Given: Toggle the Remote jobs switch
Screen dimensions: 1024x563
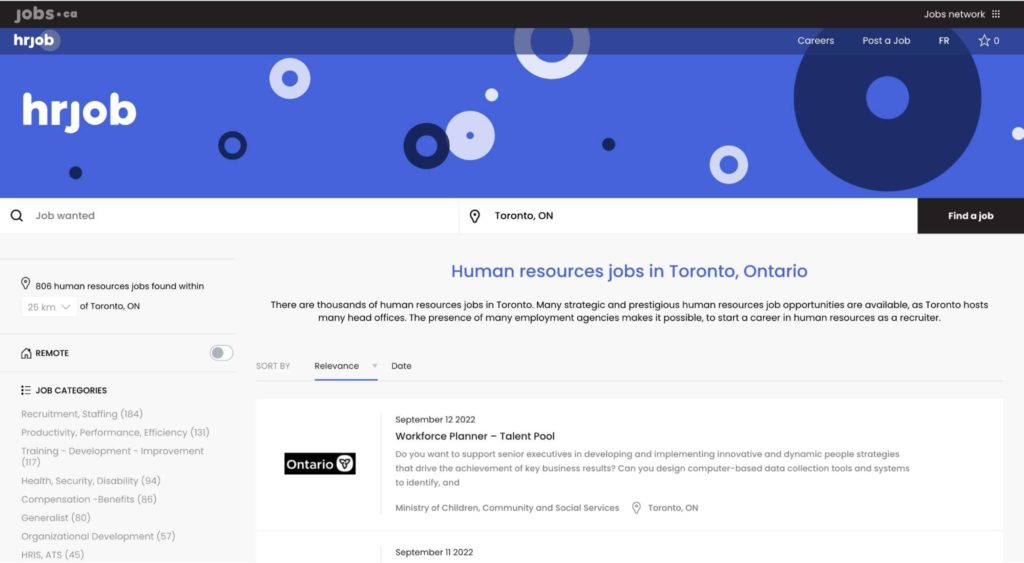Looking at the screenshot, I should (221, 353).
